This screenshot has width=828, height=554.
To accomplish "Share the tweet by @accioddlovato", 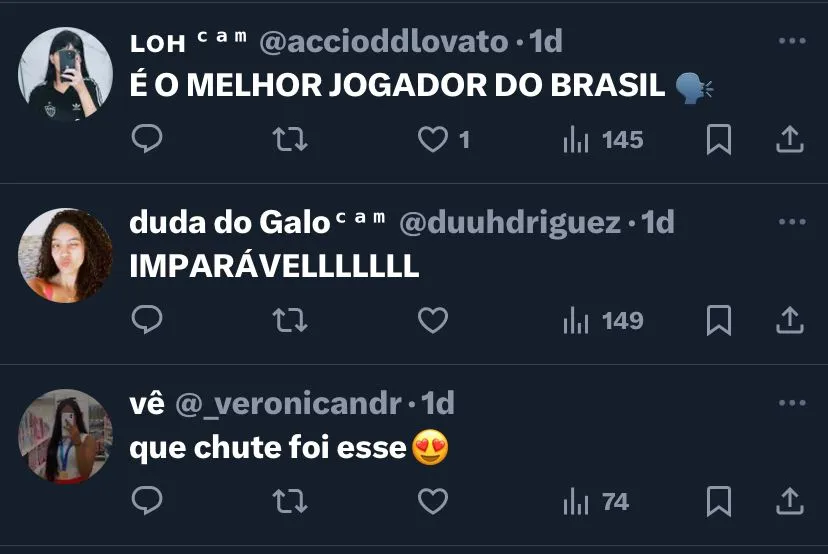I will pos(789,139).
